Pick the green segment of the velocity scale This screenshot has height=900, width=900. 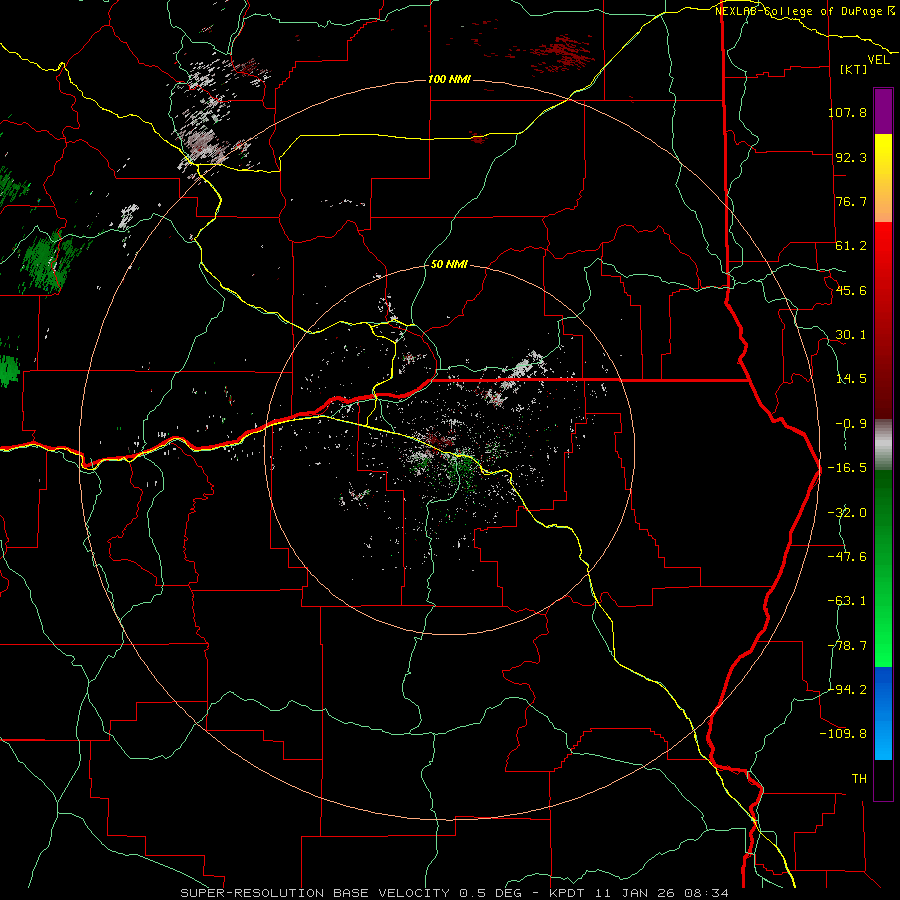[883, 568]
